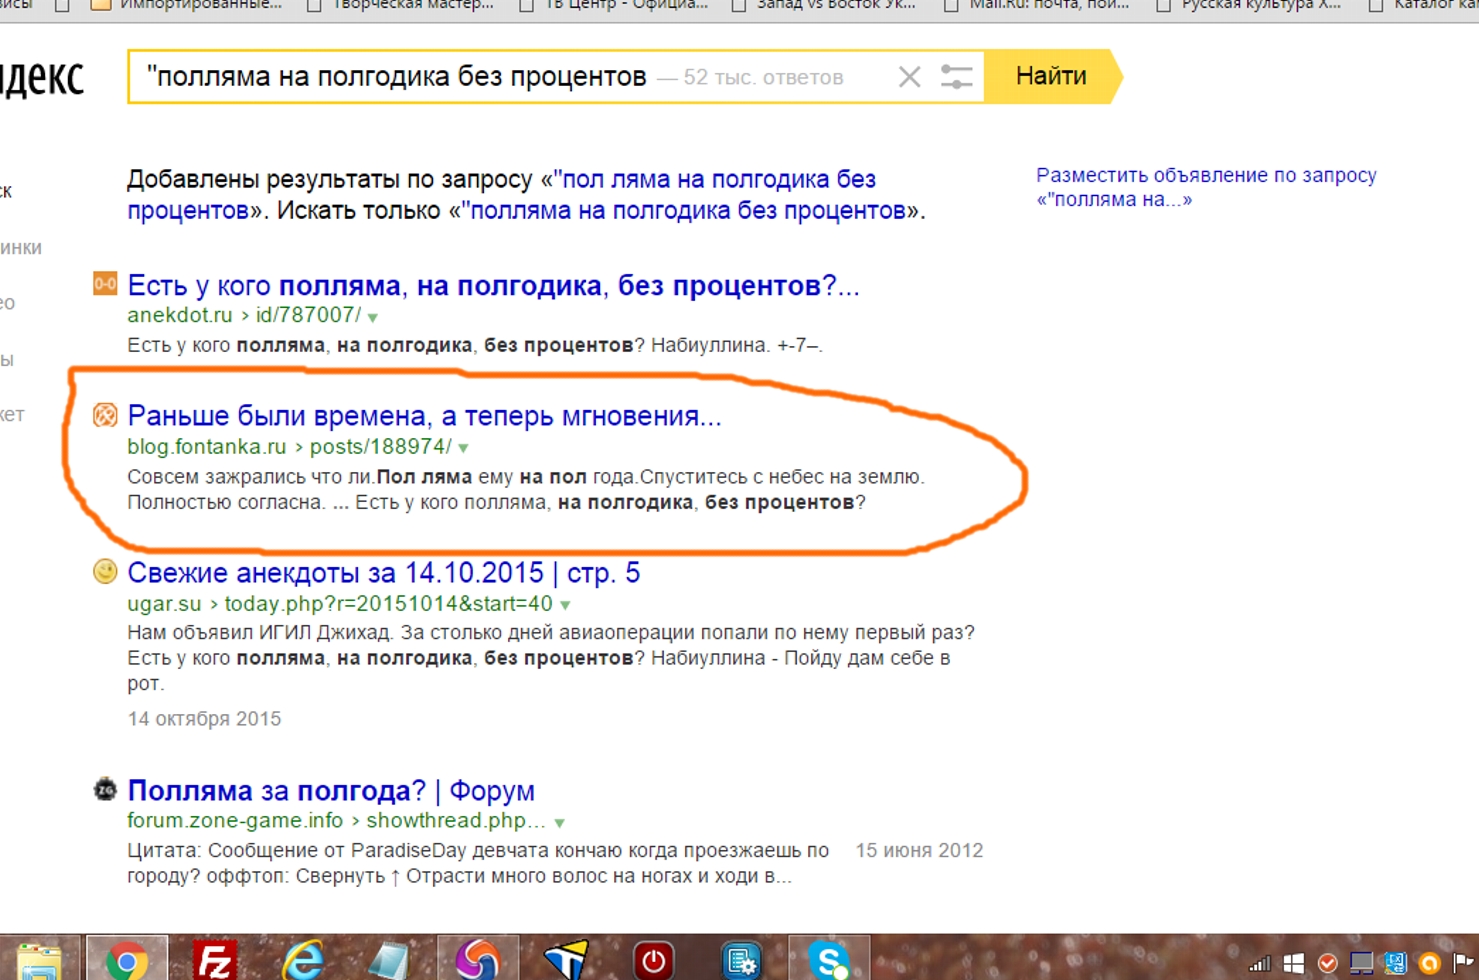Click the forum.zone-game.info favicon
Screen dimensions: 1479x980
[x=105, y=789]
